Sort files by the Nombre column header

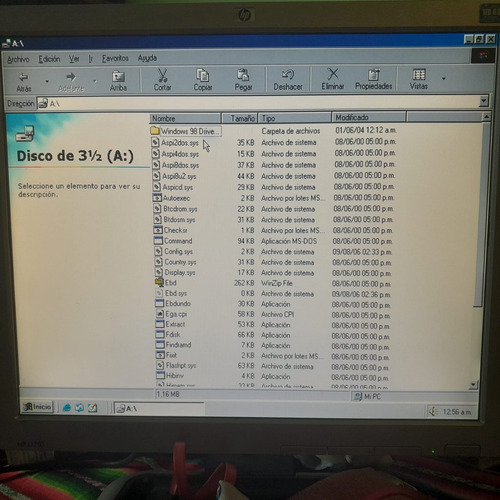point(186,118)
